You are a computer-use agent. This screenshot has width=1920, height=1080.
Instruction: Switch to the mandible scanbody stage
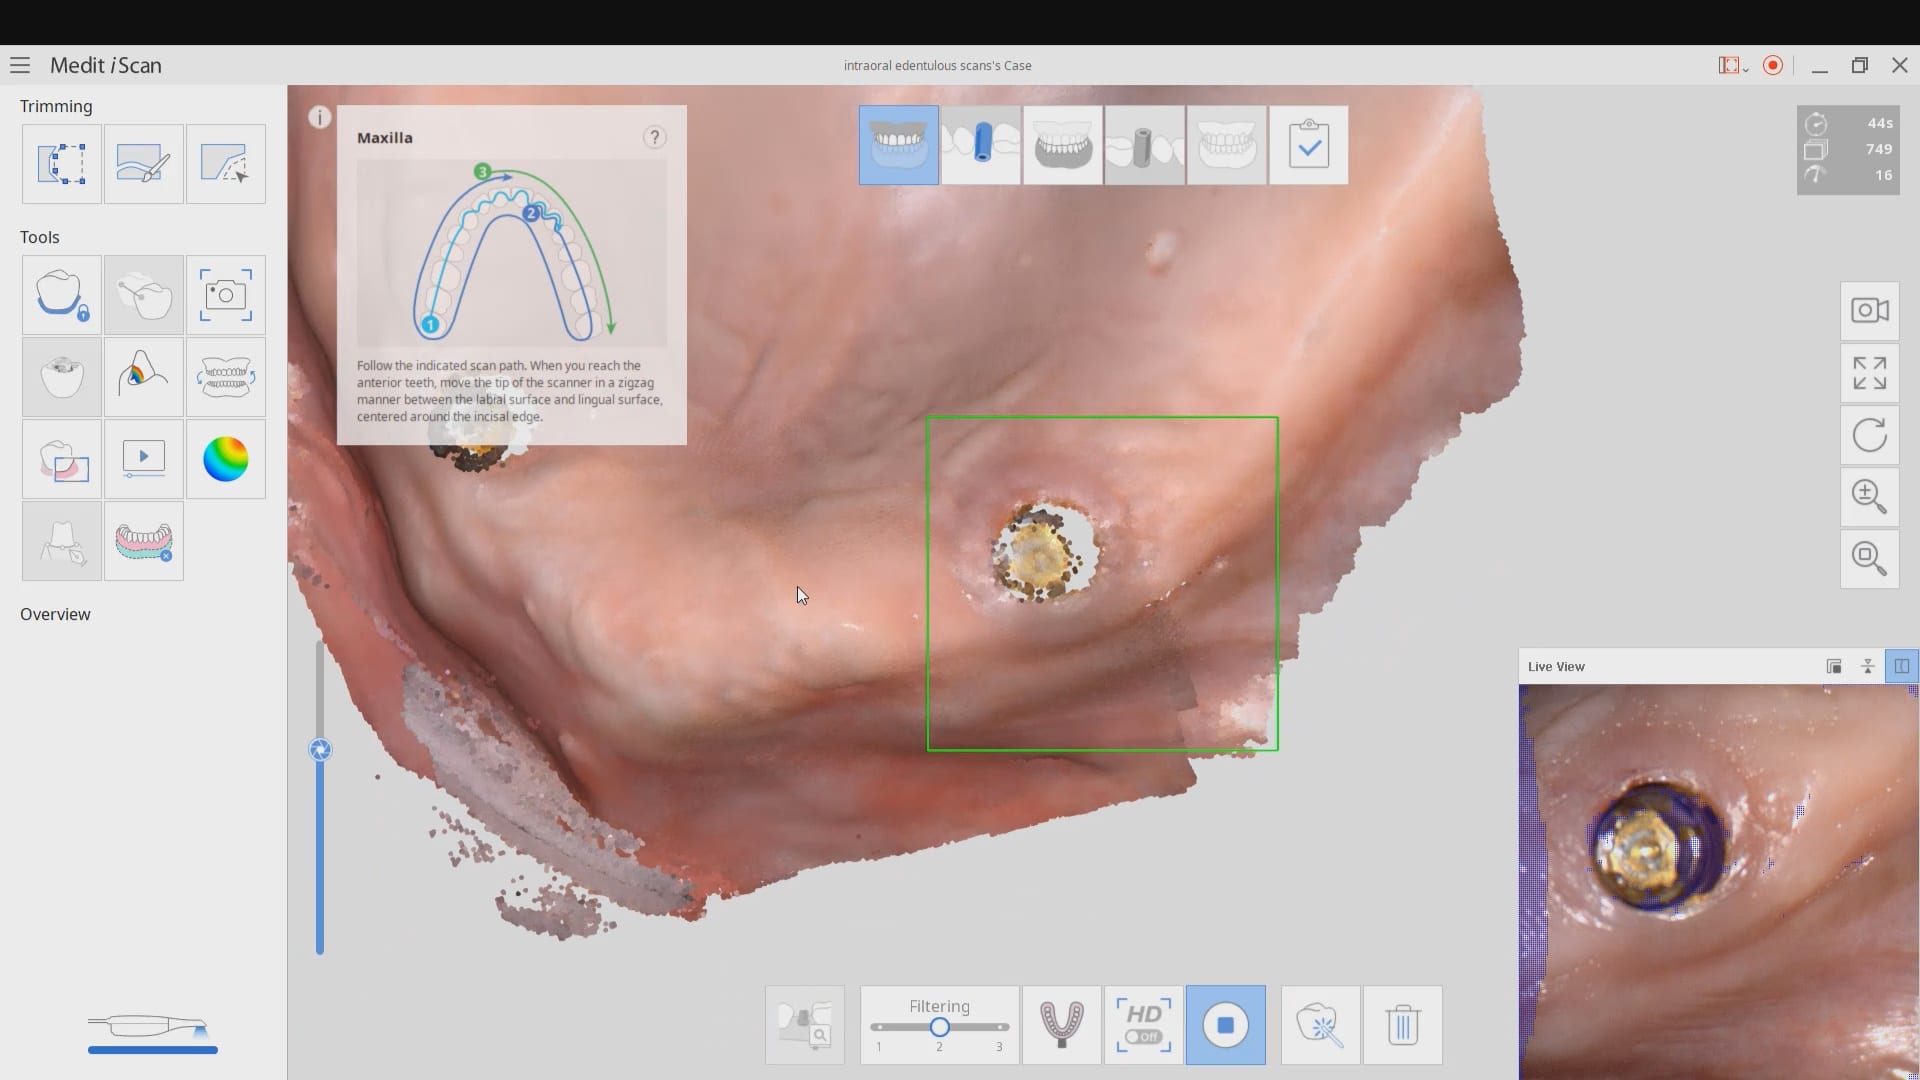point(1145,145)
